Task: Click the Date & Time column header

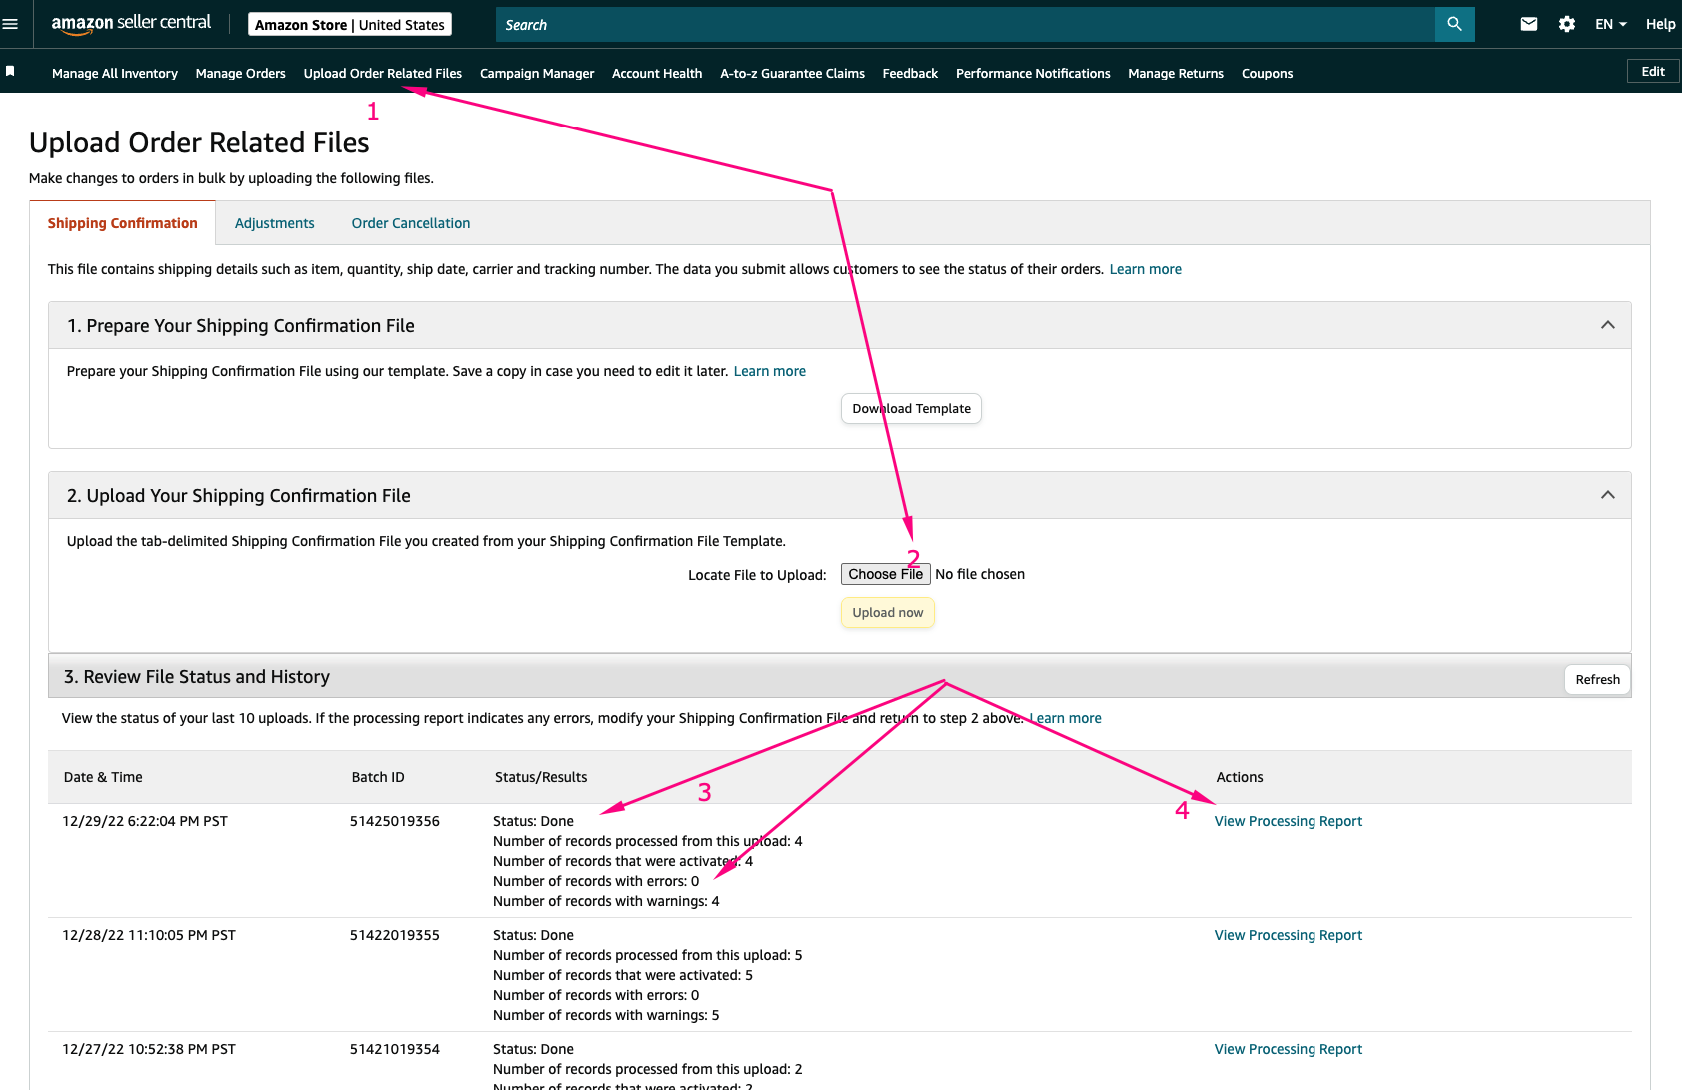Action: pyautogui.click(x=103, y=777)
